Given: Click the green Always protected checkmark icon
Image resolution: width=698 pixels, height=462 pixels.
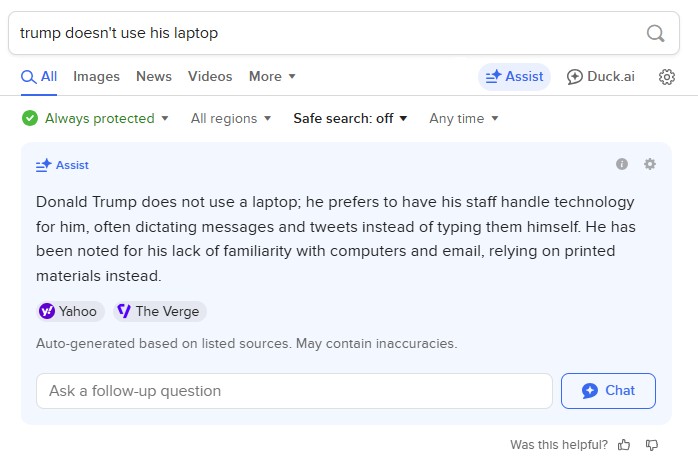Looking at the screenshot, I should pos(30,118).
